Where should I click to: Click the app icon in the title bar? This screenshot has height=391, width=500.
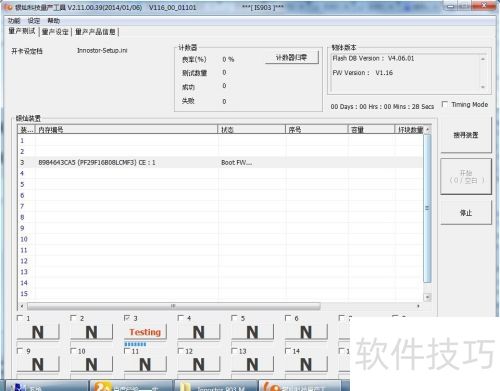9,7
